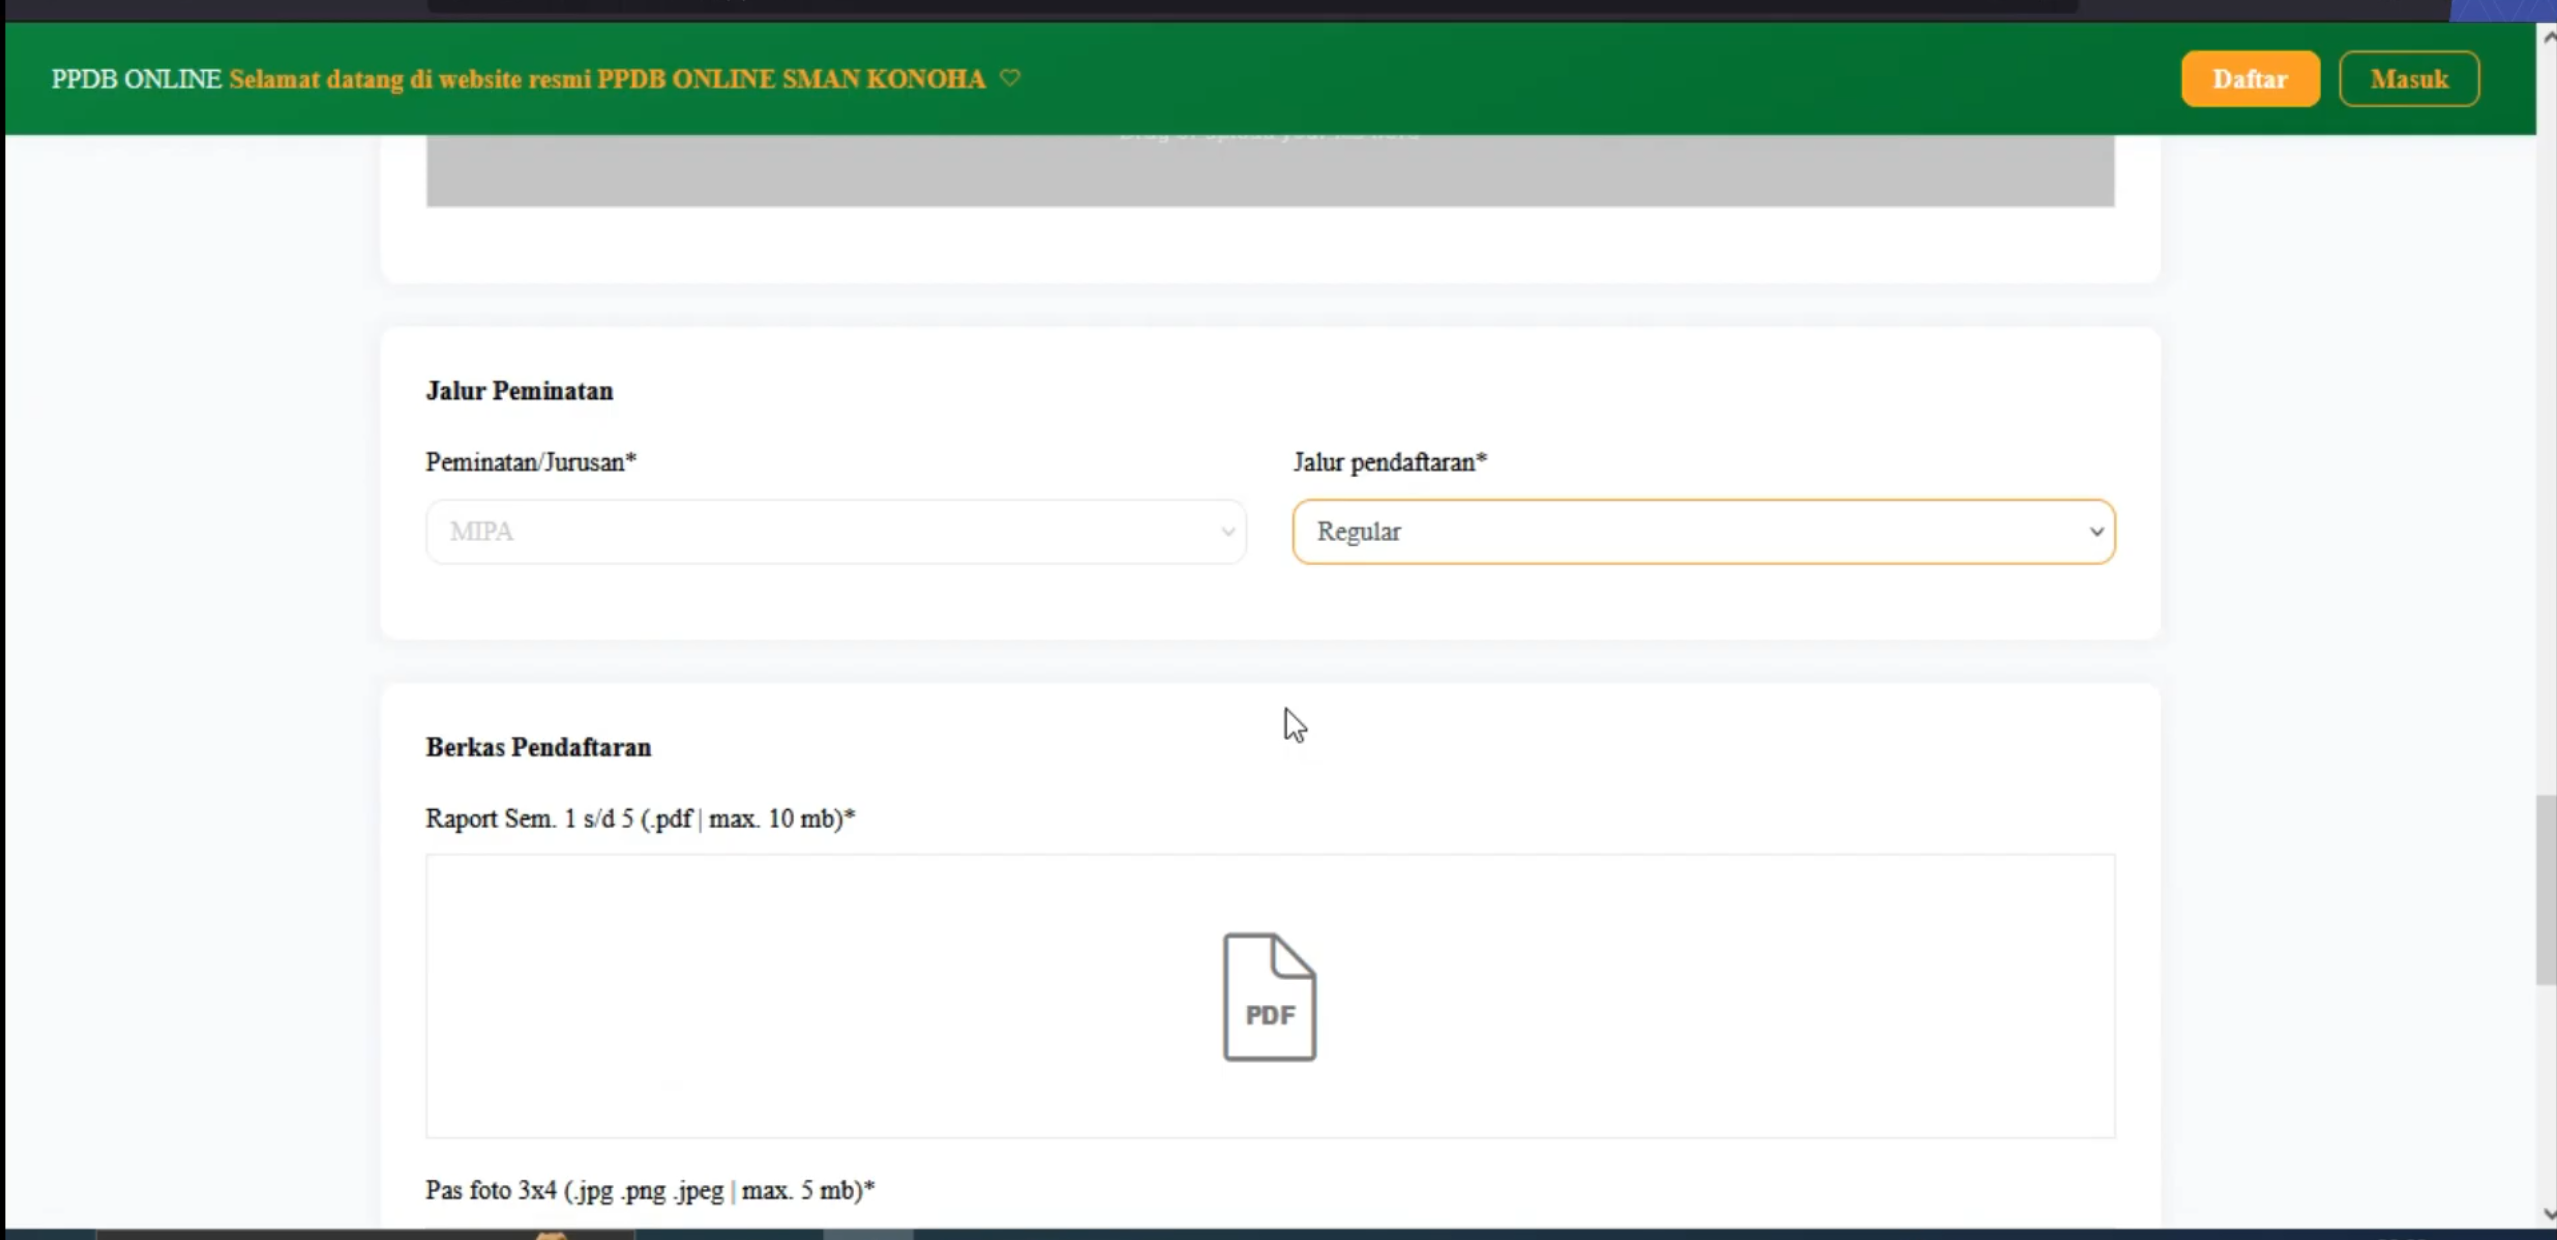The height and width of the screenshot is (1240, 2557).
Task: Click the gray file drop zone
Action: pos(1270,170)
